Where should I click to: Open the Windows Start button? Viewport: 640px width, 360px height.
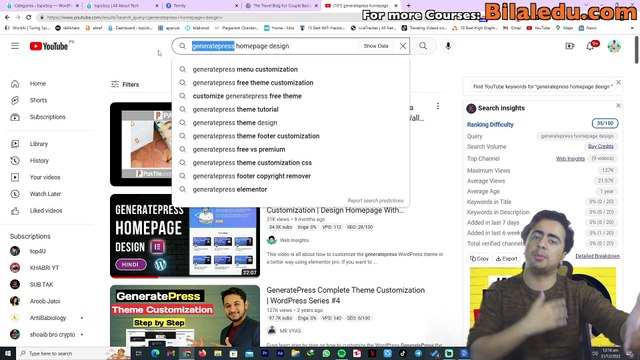(x=8, y=353)
